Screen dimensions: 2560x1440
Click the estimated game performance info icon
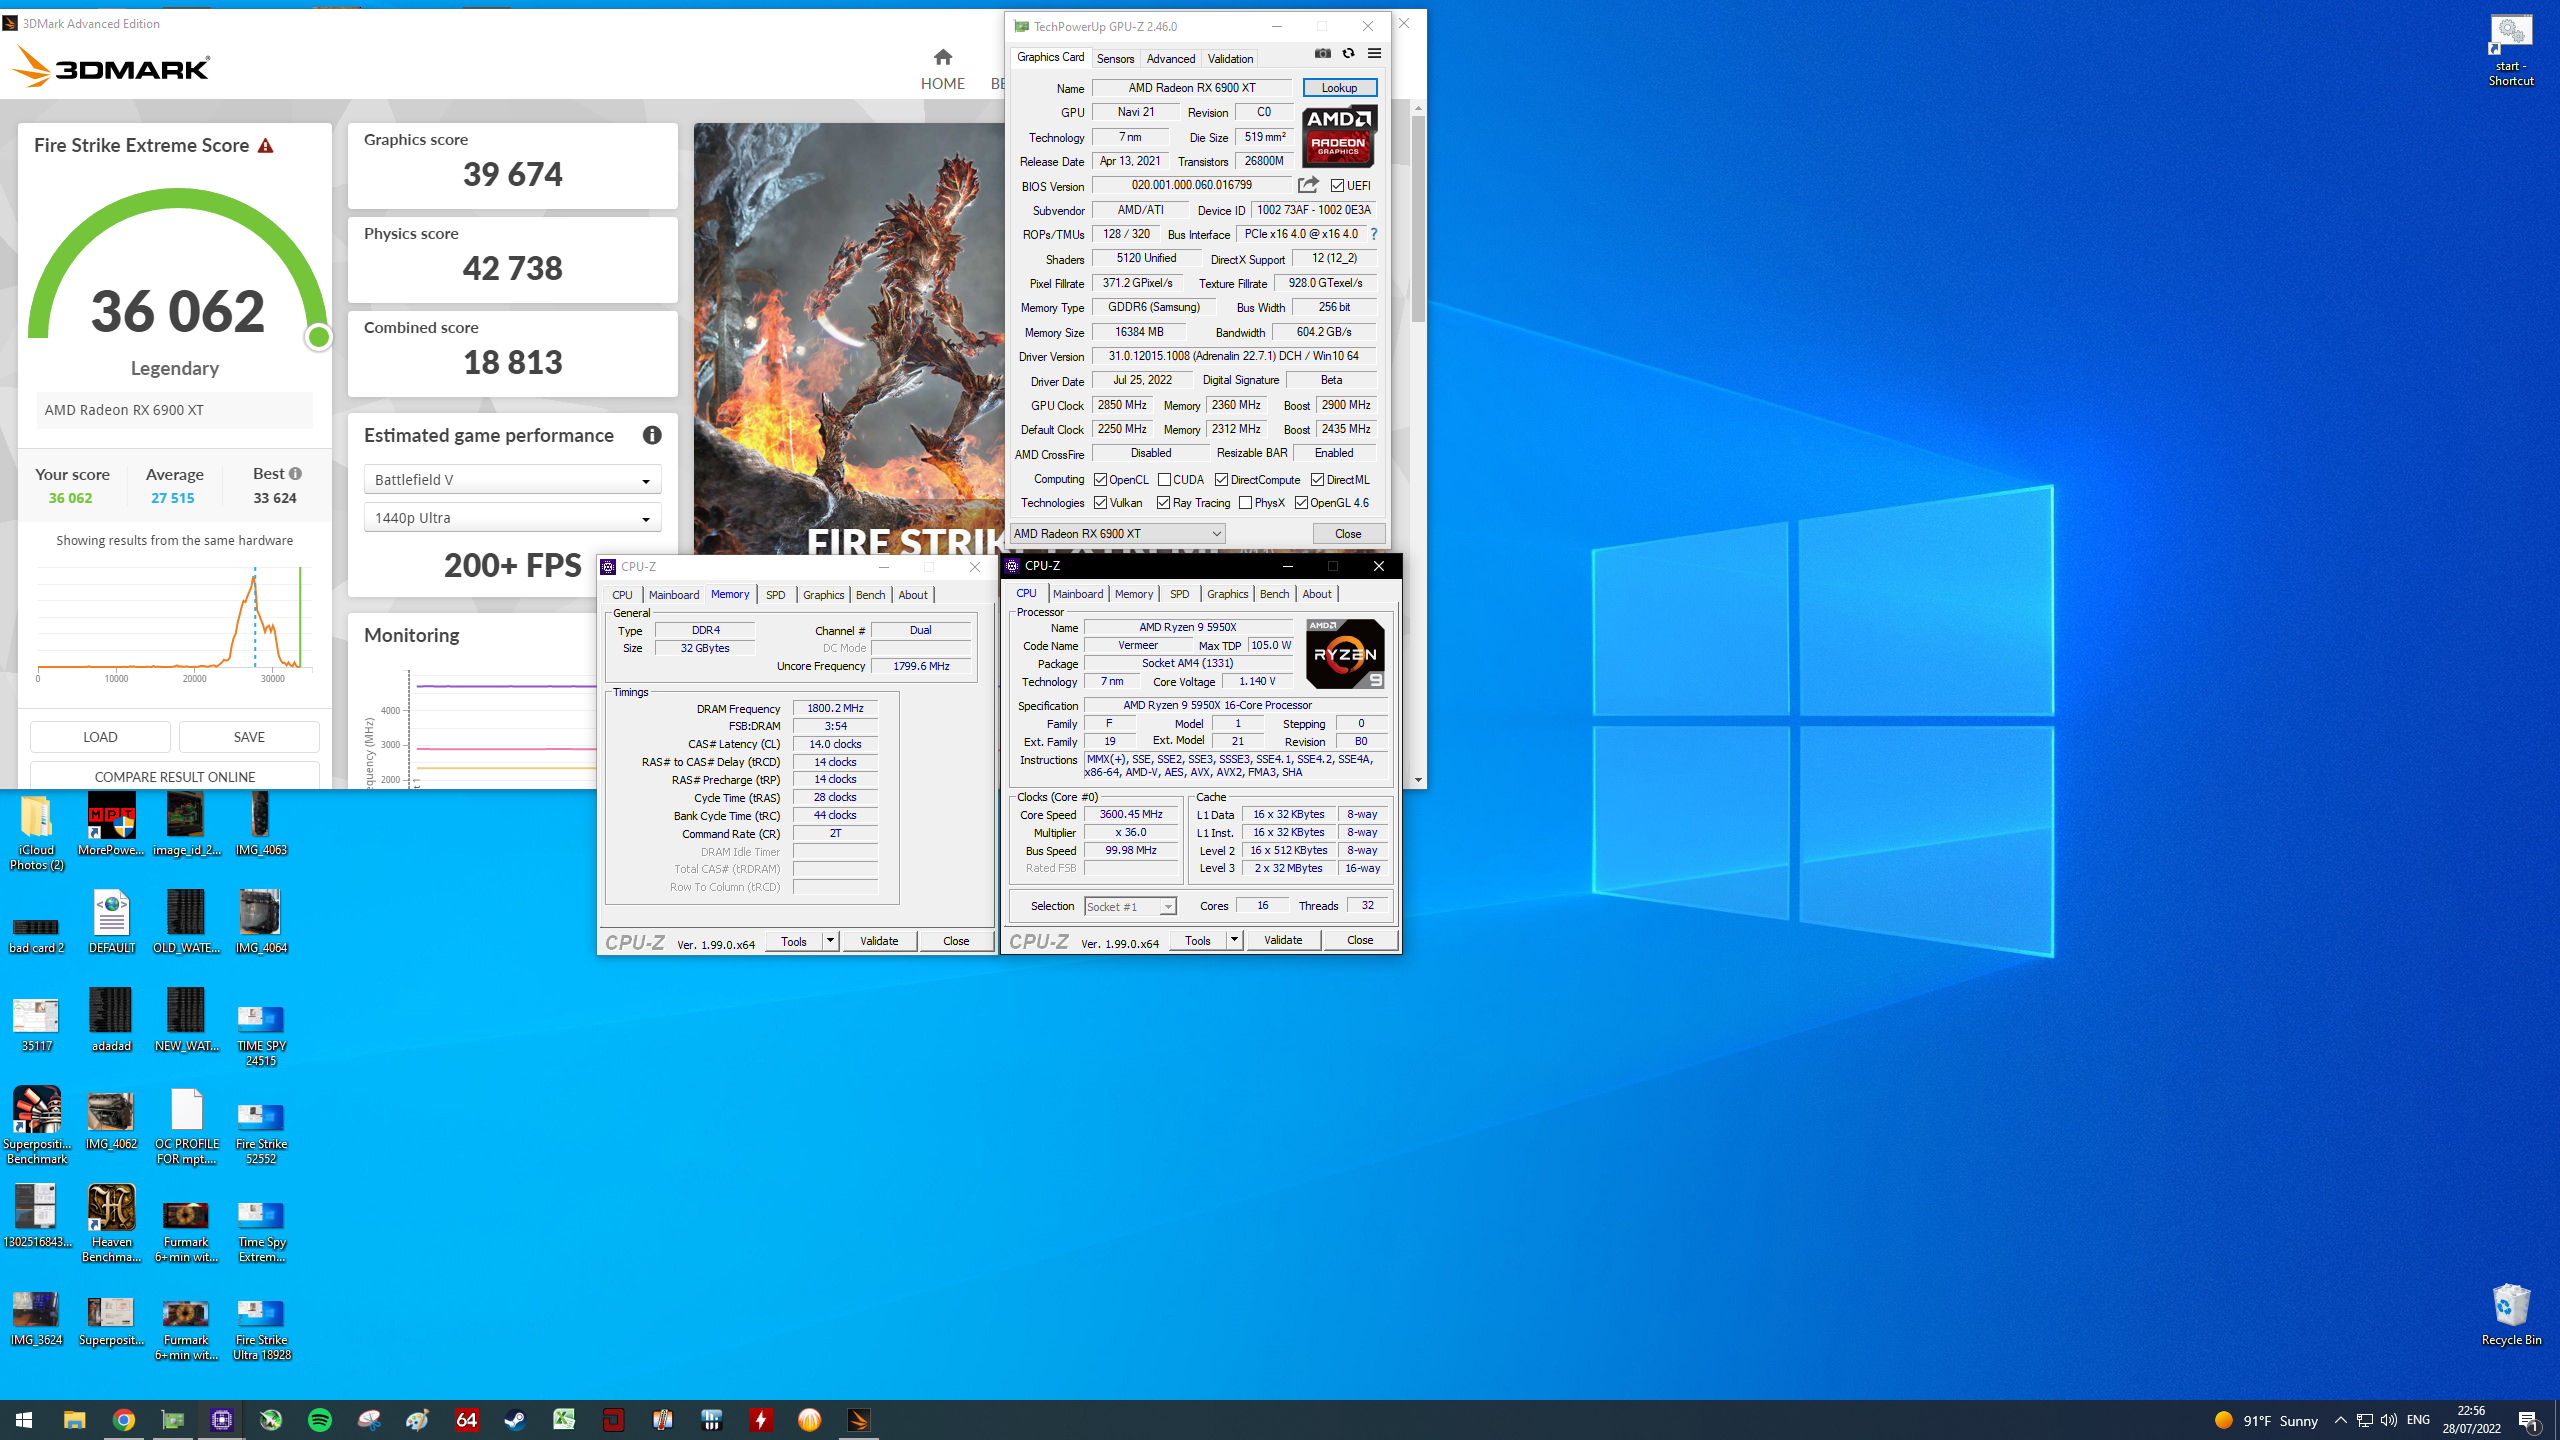pos(652,435)
